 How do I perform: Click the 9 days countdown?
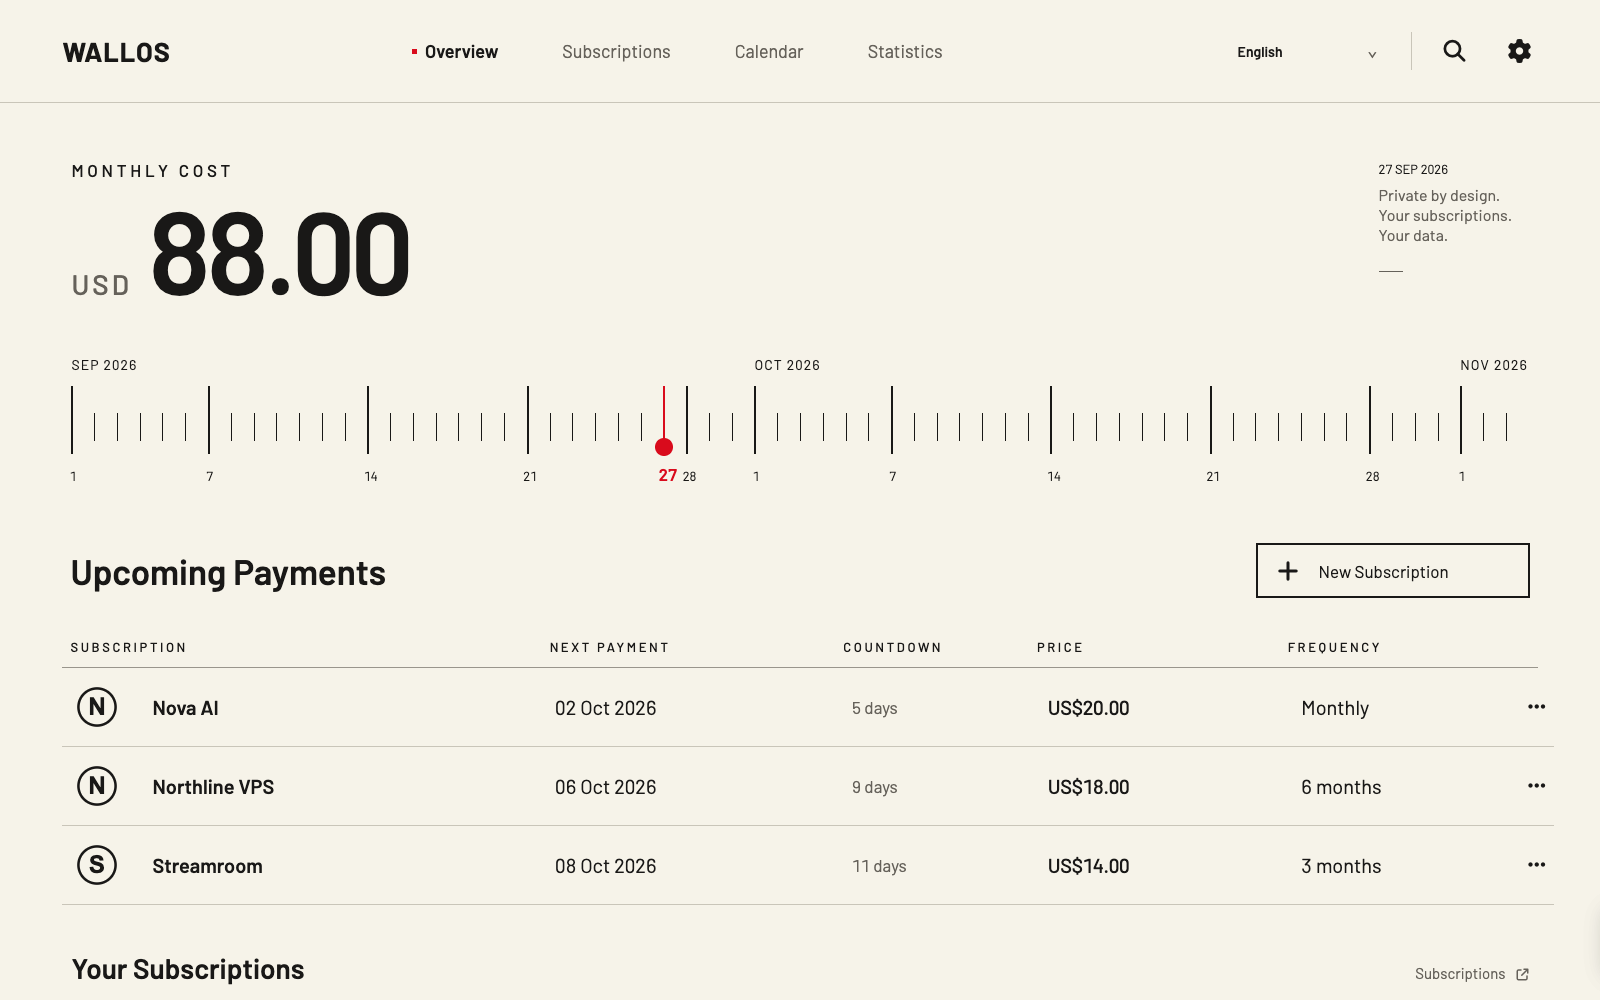pyautogui.click(x=874, y=787)
